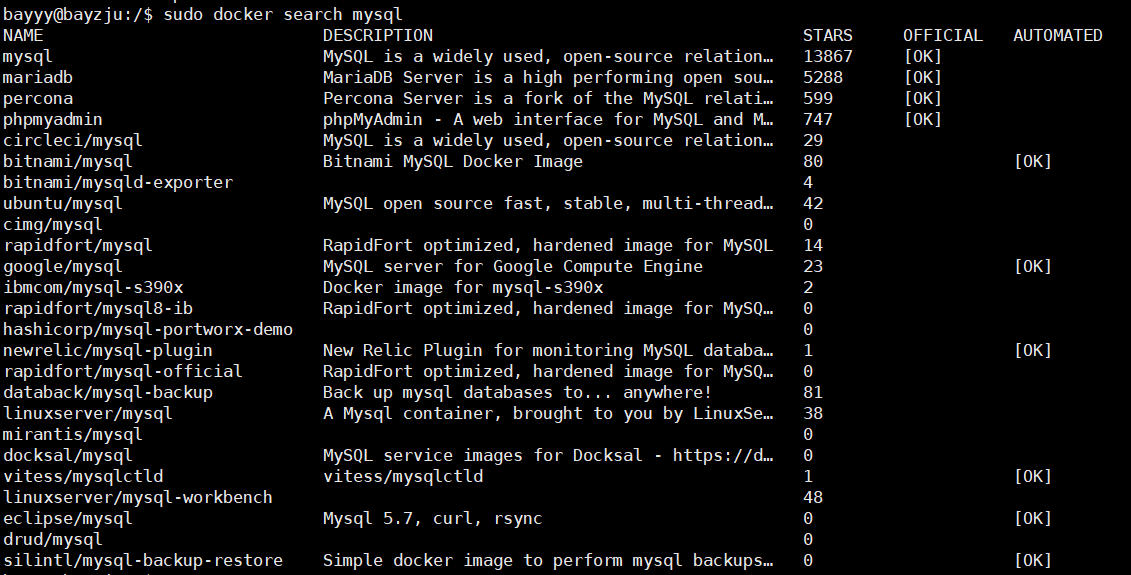Click the STARS column header

click(x=828, y=36)
